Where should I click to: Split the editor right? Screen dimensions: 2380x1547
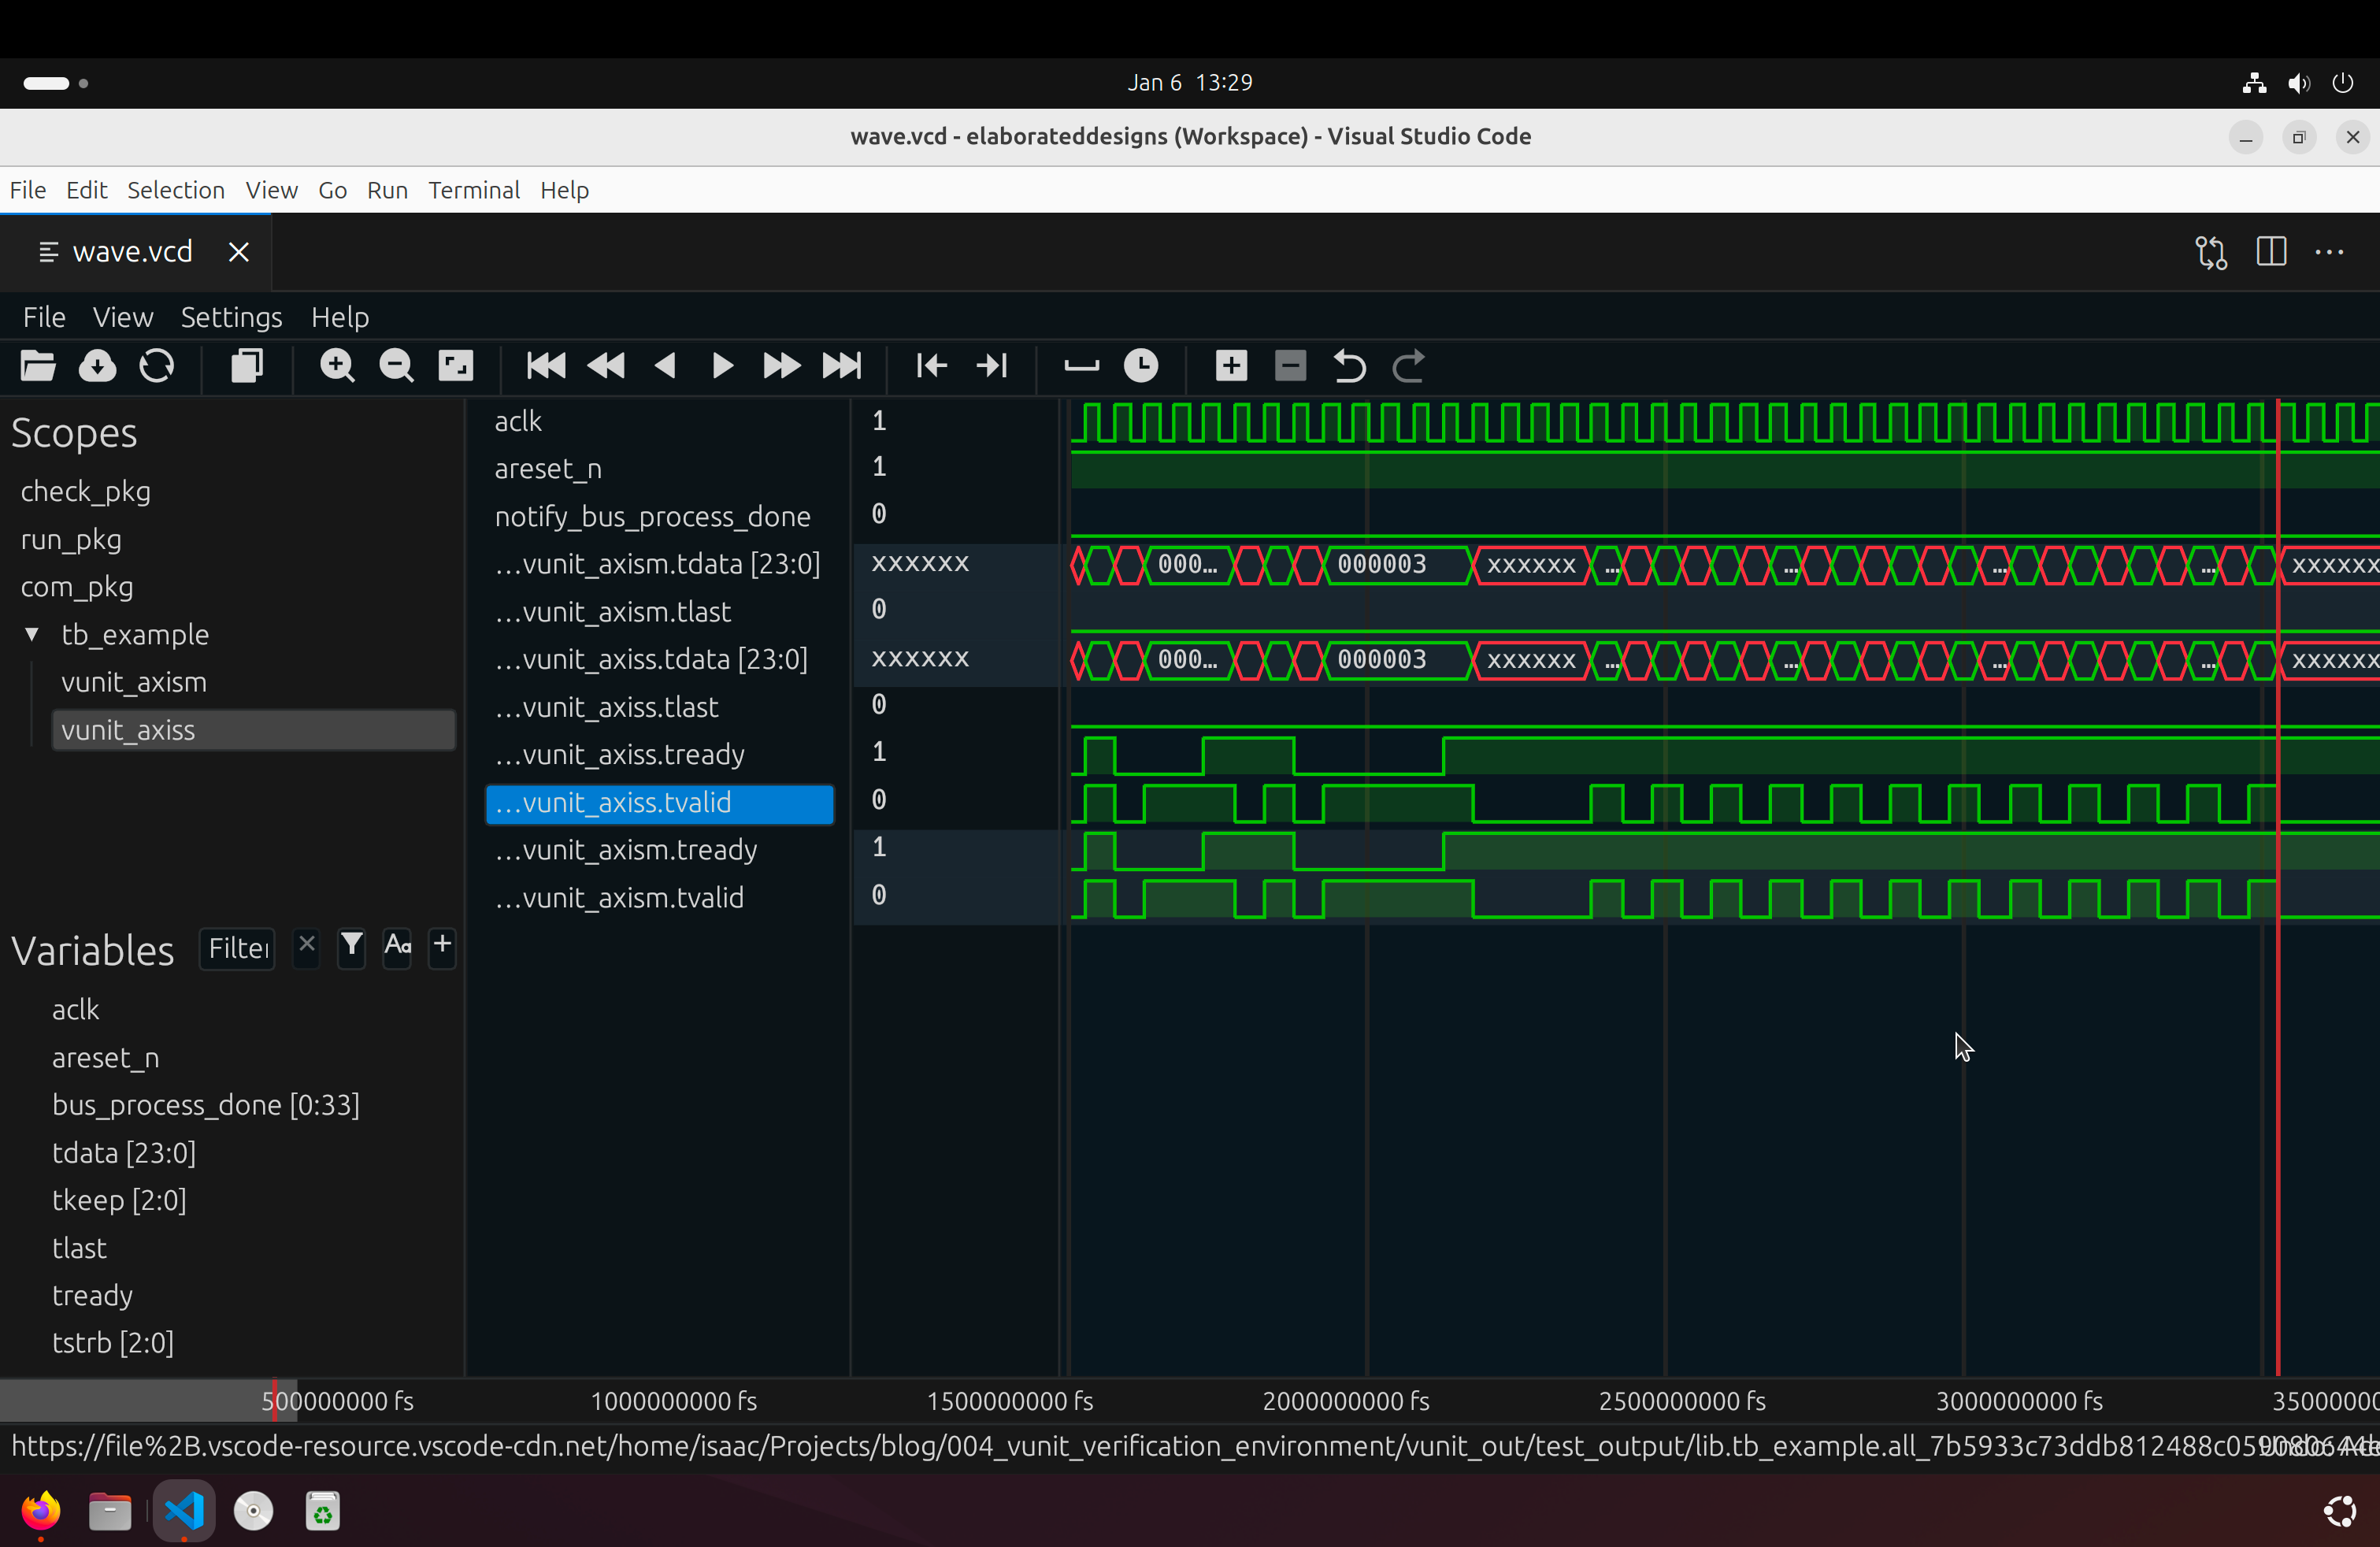pos(2271,252)
